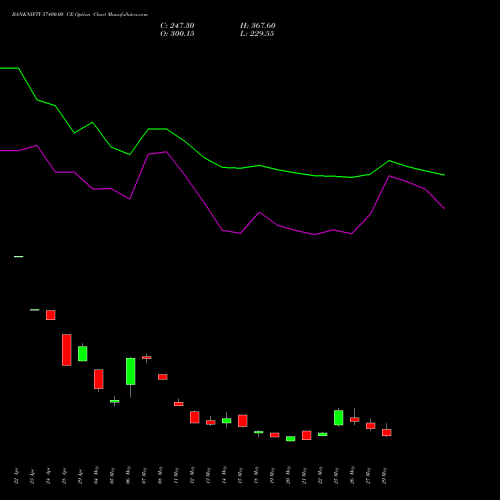Click the 04 May date label
500x500 pixels.
point(96,475)
